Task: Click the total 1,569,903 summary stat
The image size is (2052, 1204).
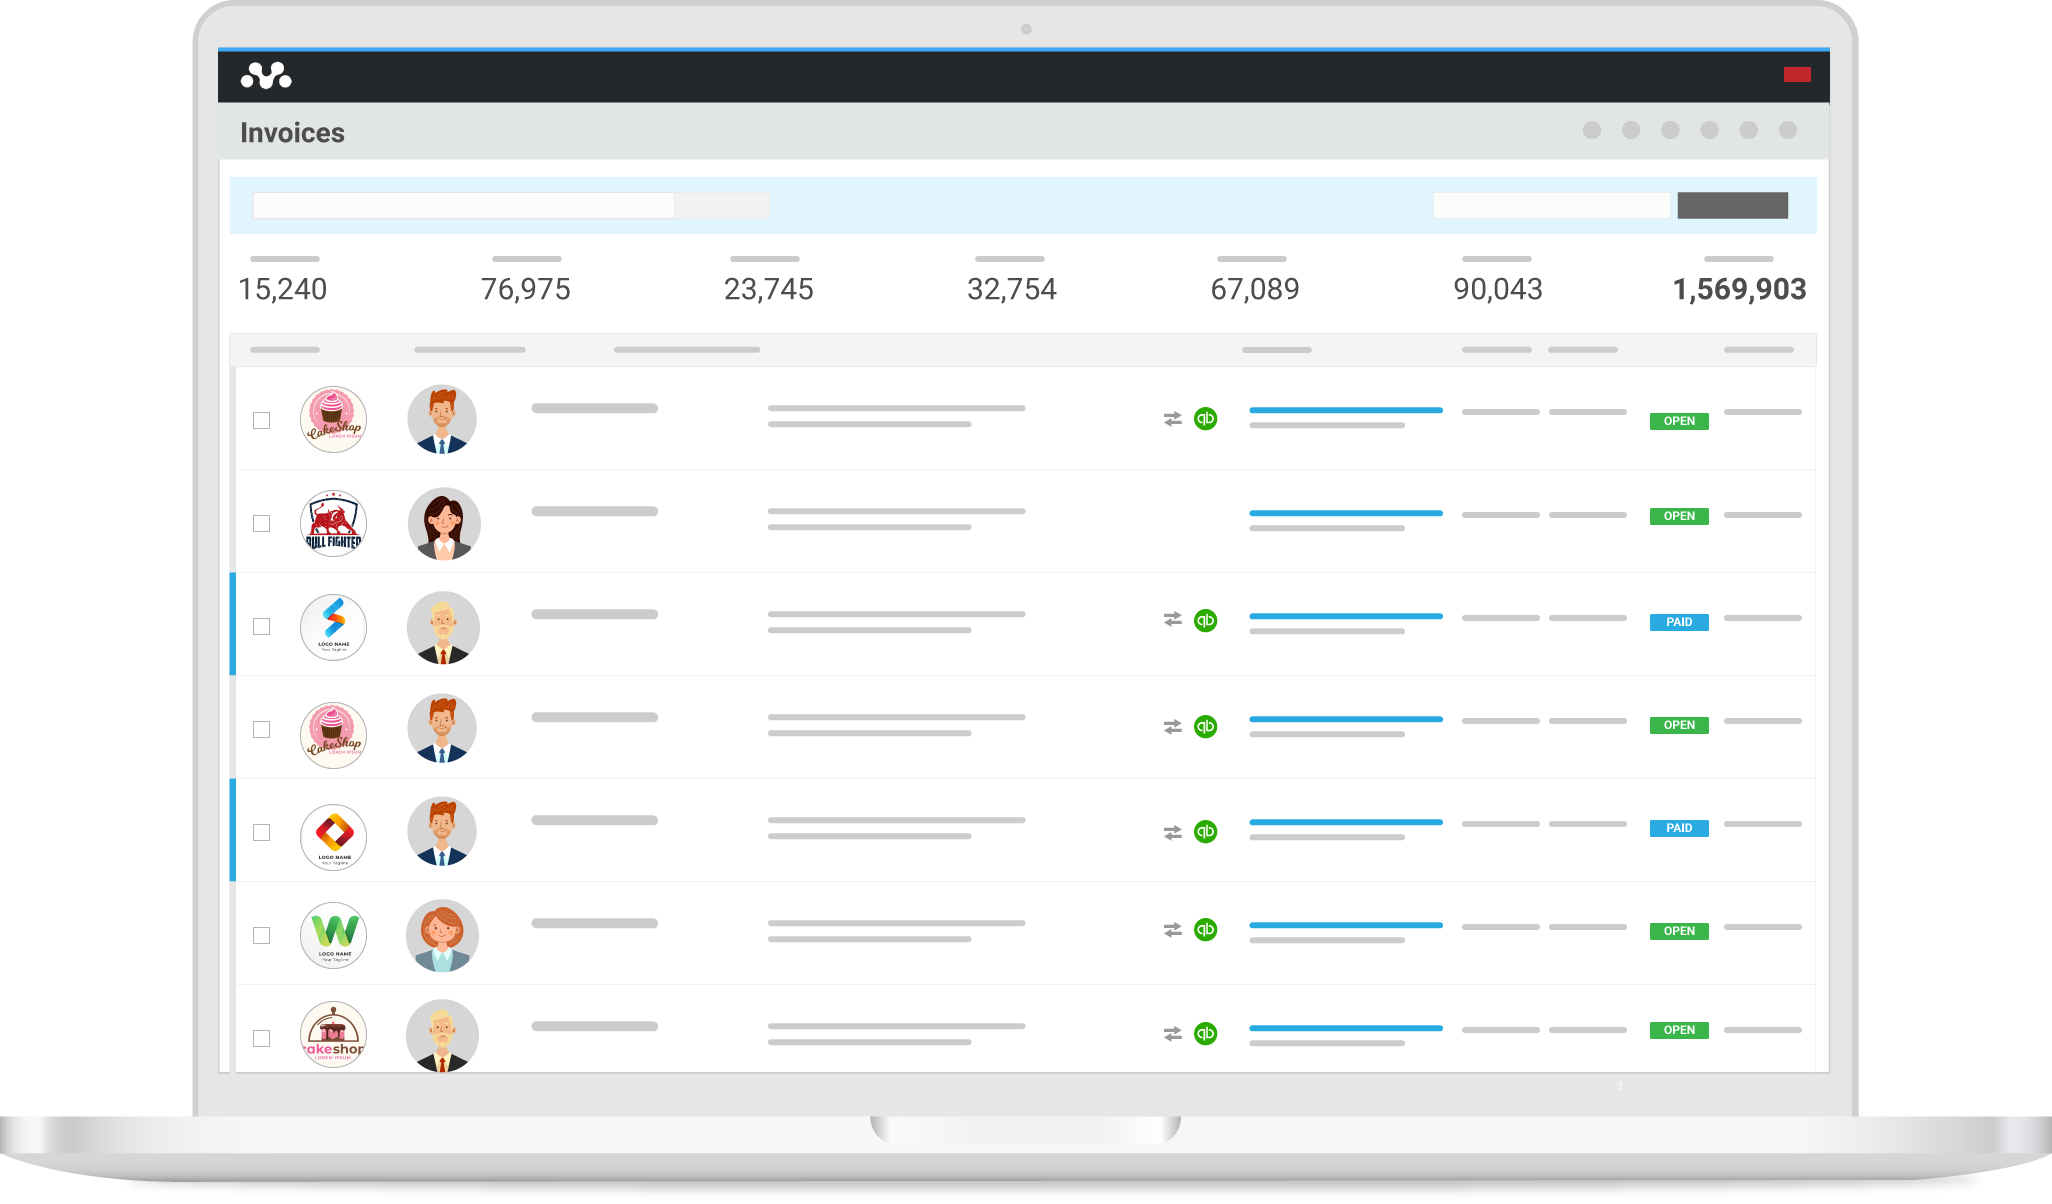Action: pos(1738,290)
